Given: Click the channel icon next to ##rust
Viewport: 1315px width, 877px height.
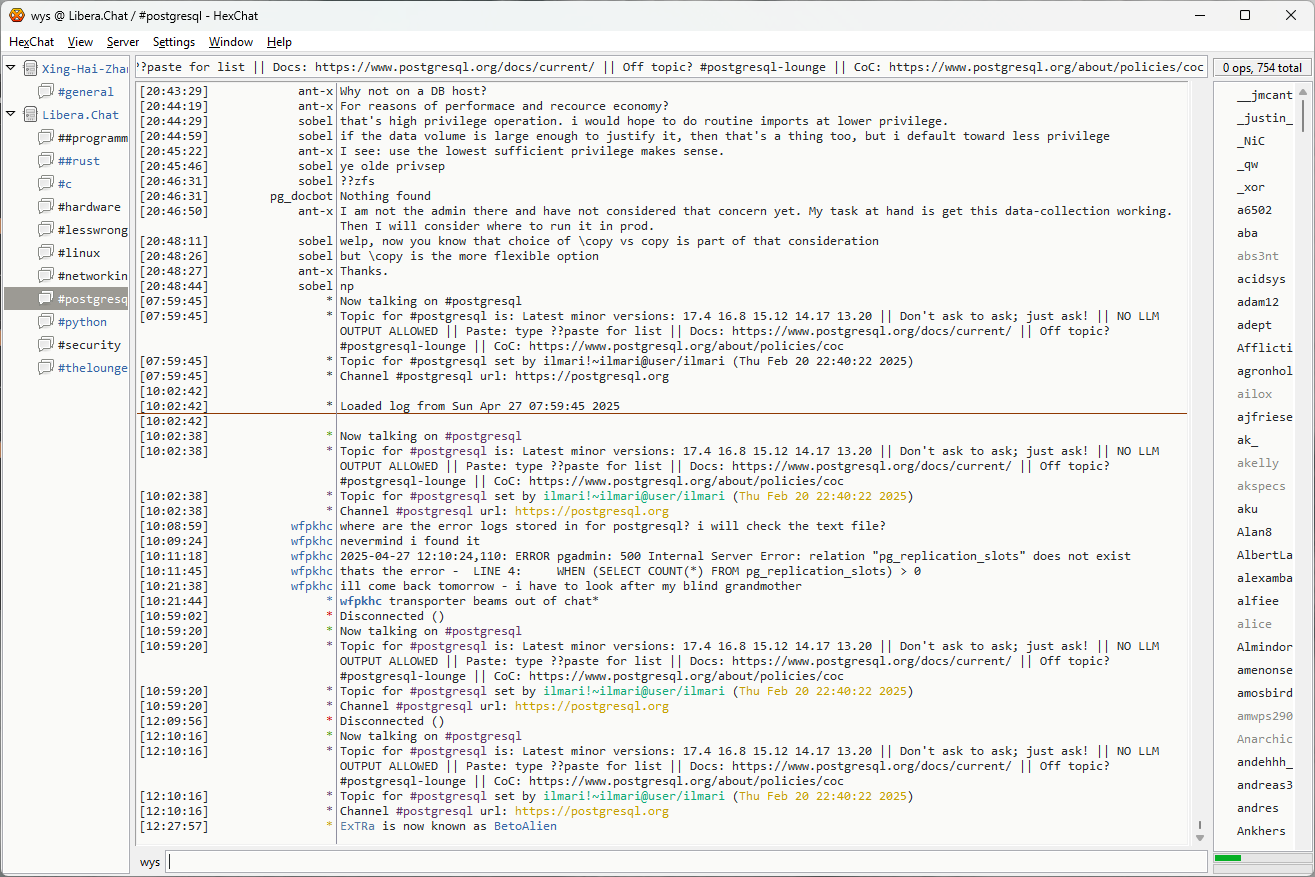Looking at the screenshot, I should (x=45, y=161).
